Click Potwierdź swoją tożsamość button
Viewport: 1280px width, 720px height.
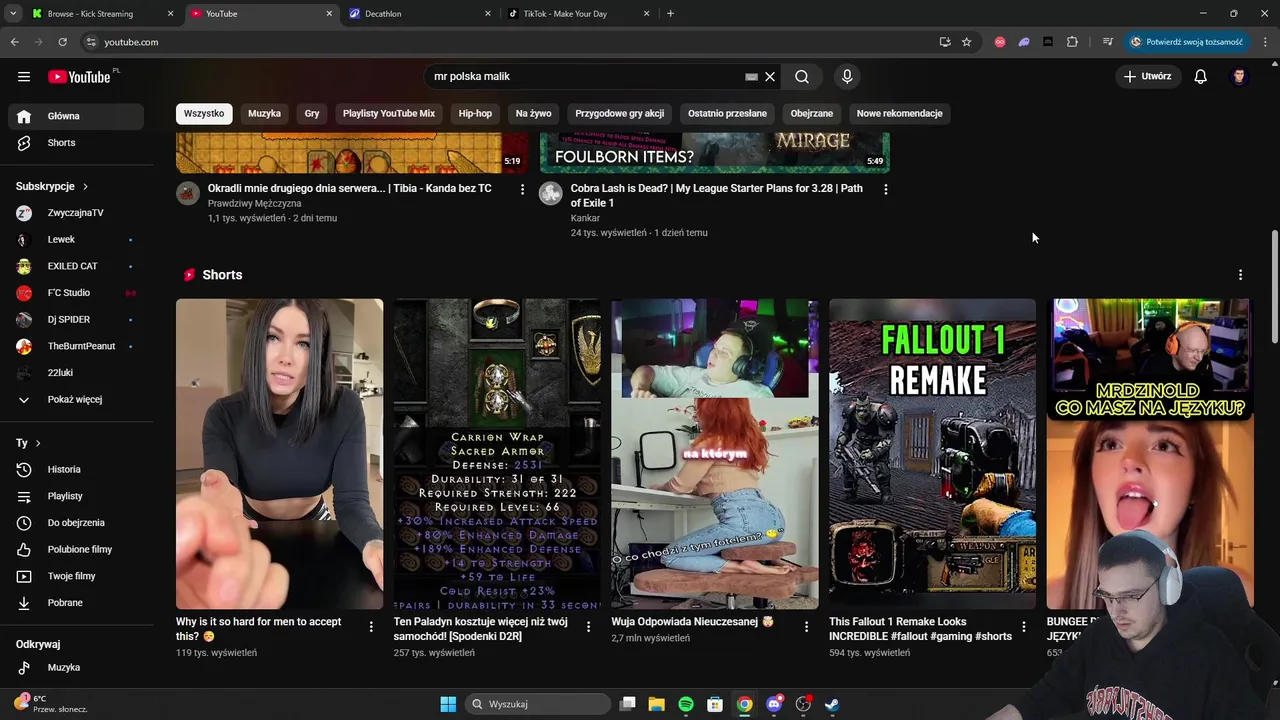1187,42
